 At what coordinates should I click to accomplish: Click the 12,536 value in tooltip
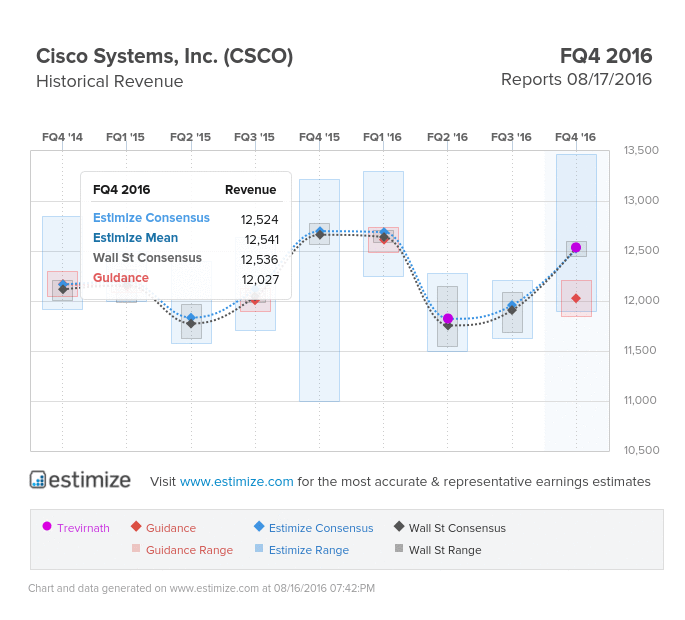click(259, 260)
